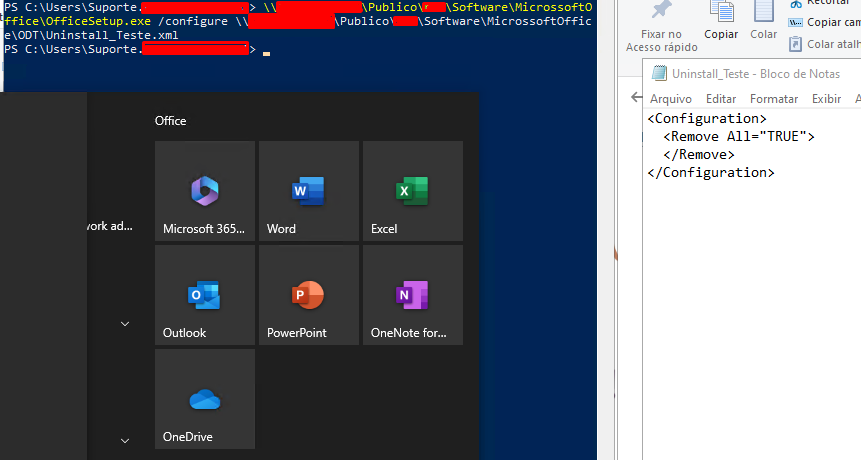This screenshot has height=460, width=861.
Task: Open the Microsoft 365 tile
Action: pyautogui.click(x=205, y=190)
